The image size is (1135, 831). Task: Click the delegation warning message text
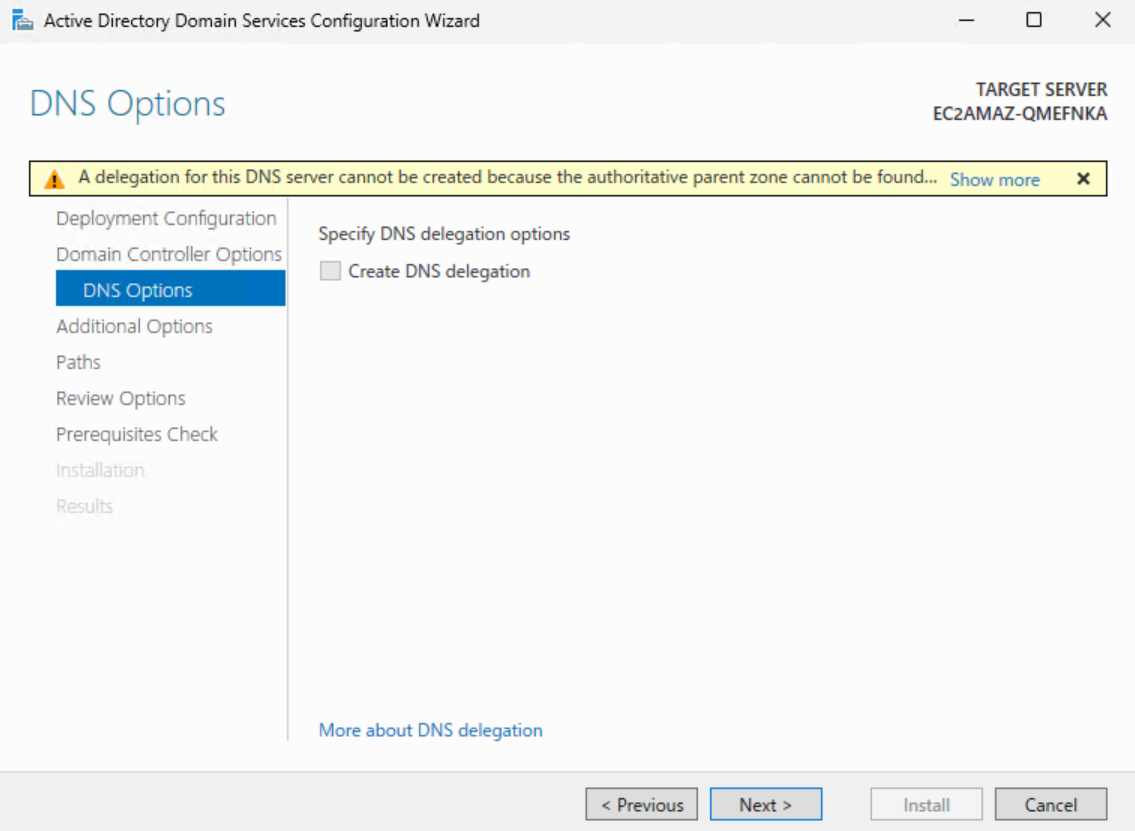click(x=507, y=178)
